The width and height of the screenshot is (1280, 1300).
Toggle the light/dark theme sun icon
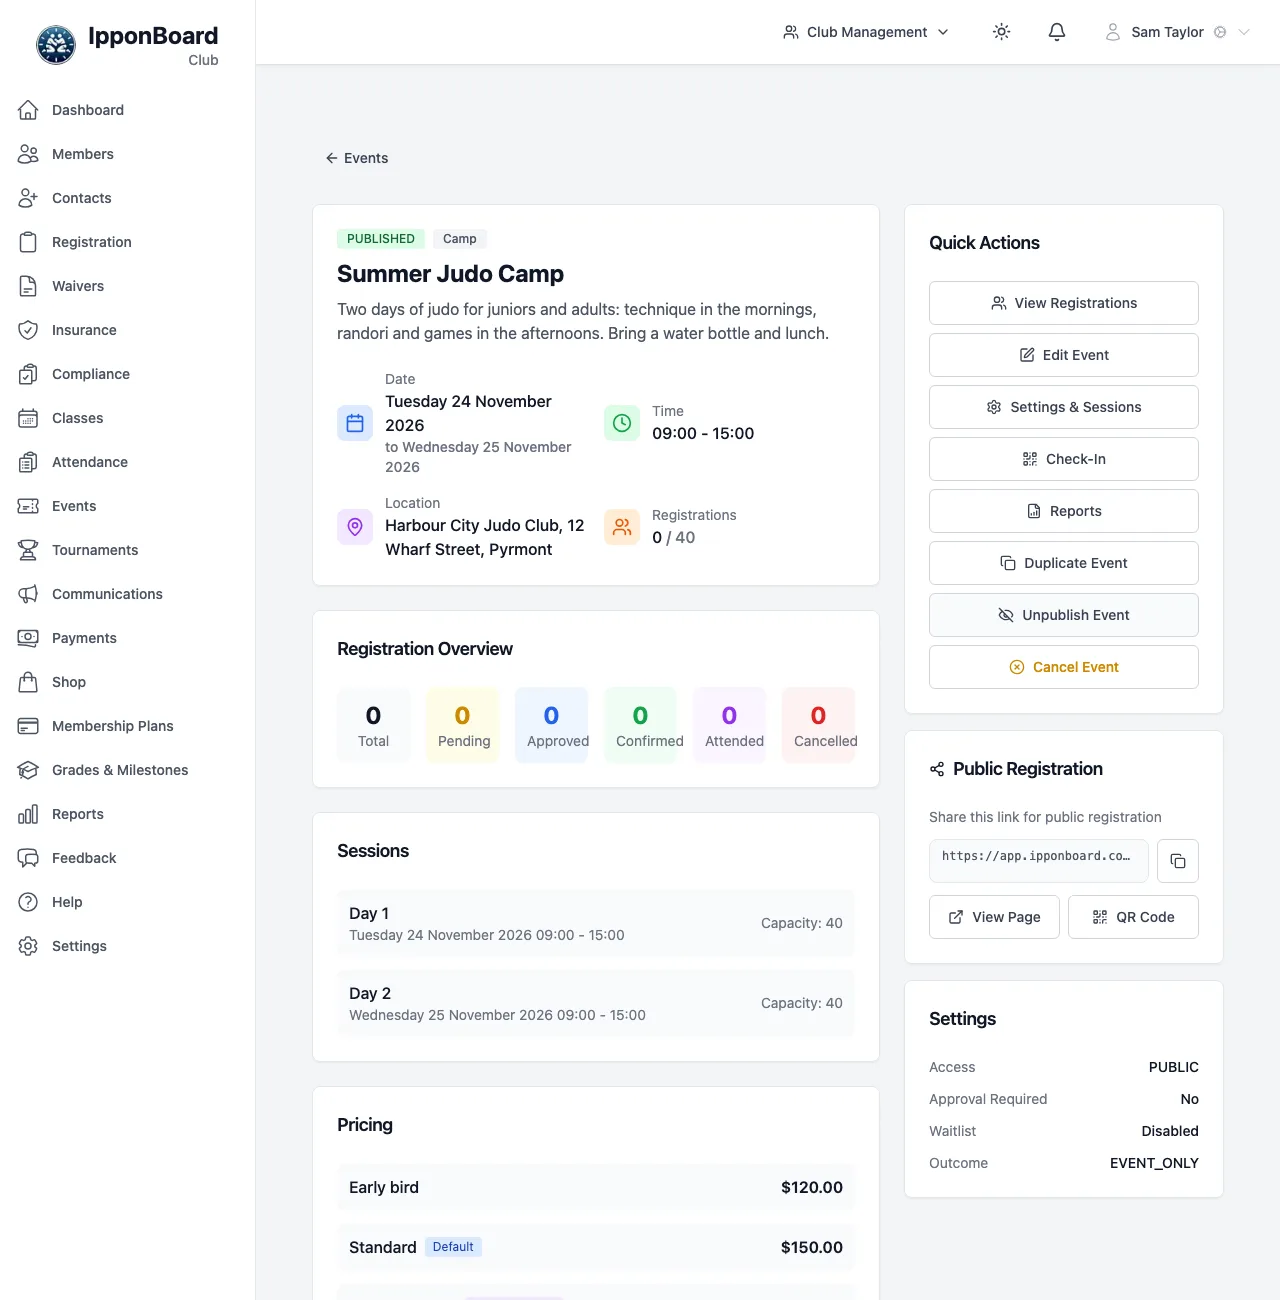click(1001, 32)
